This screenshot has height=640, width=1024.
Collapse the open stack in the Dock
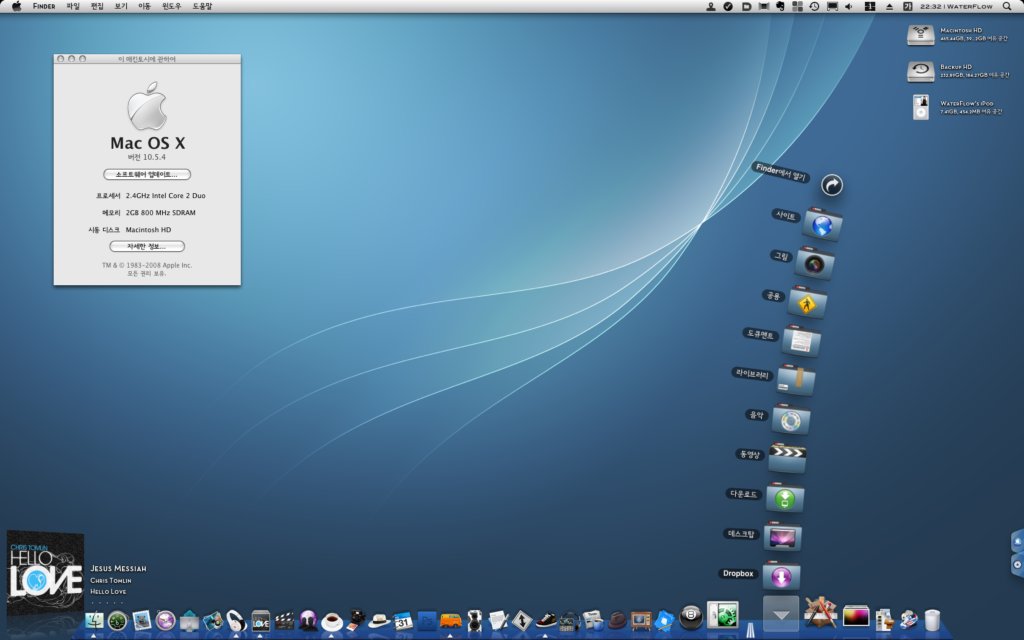coord(781,615)
